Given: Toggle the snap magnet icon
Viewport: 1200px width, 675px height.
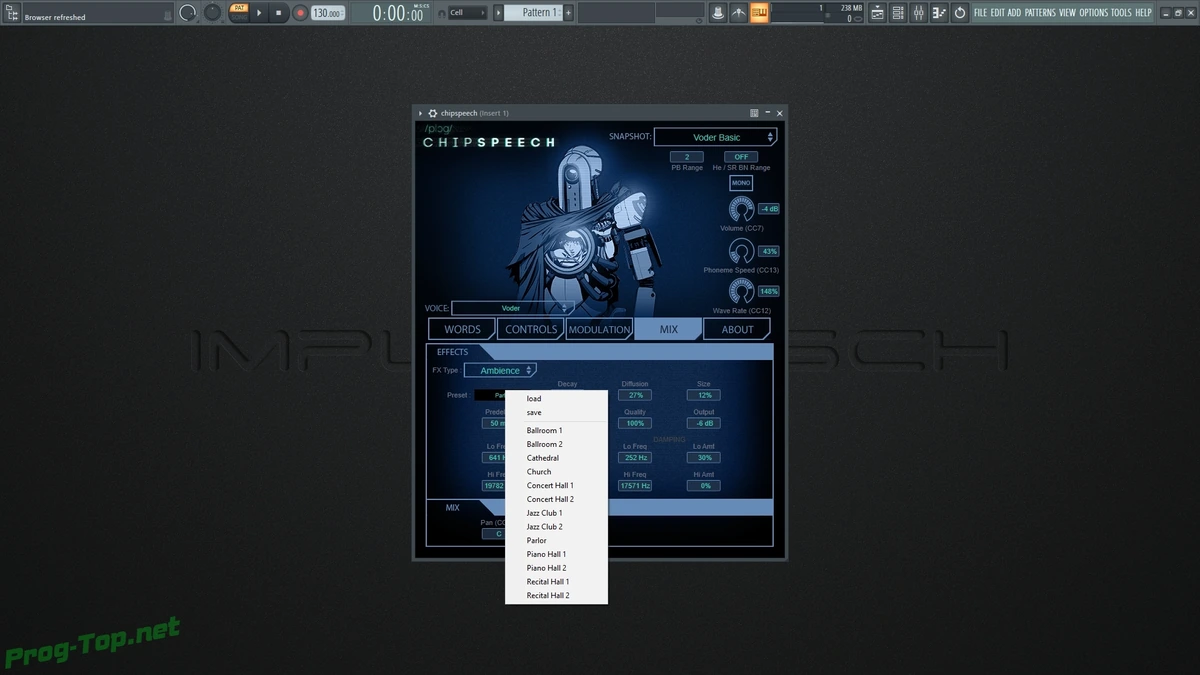Looking at the screenshot, I should pyautogui.click(x=442, y=13).
